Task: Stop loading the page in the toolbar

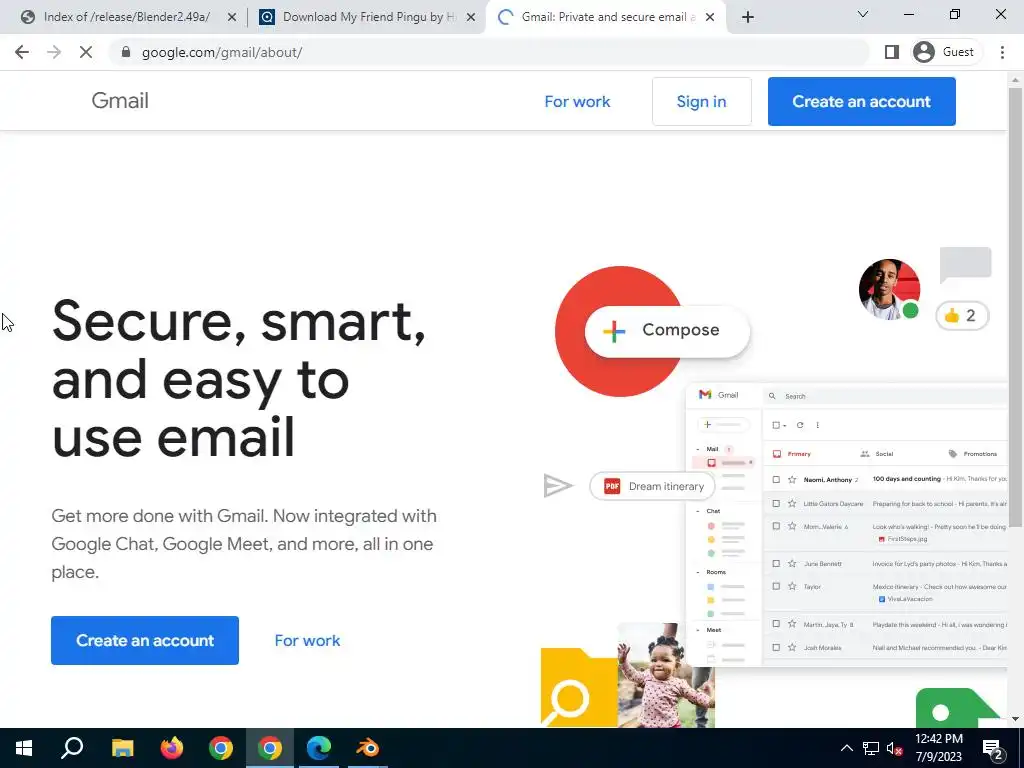Action: coord(86,52)
